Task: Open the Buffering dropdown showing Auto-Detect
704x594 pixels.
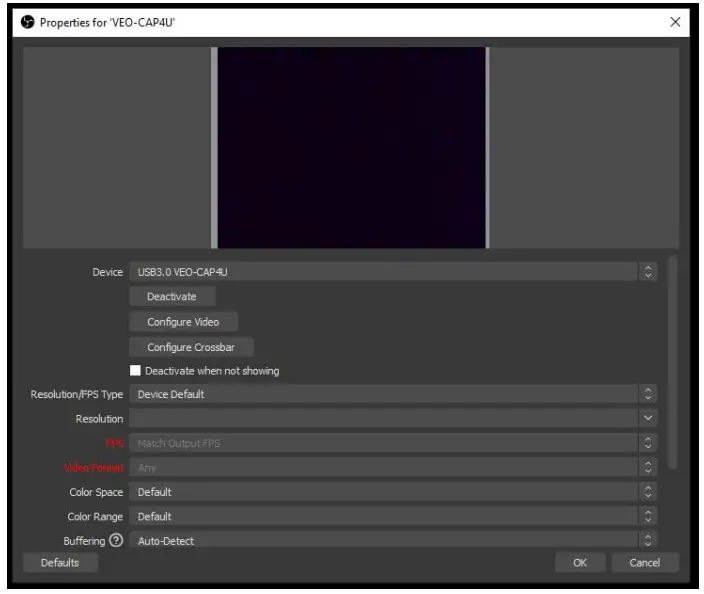Action: pos(393,540)
